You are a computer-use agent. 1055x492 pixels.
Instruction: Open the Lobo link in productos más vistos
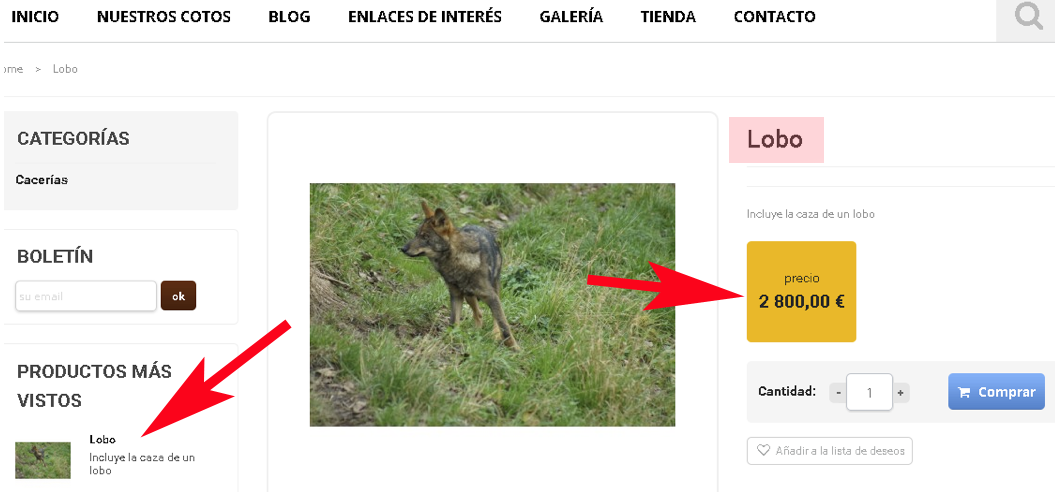[102, 440]
